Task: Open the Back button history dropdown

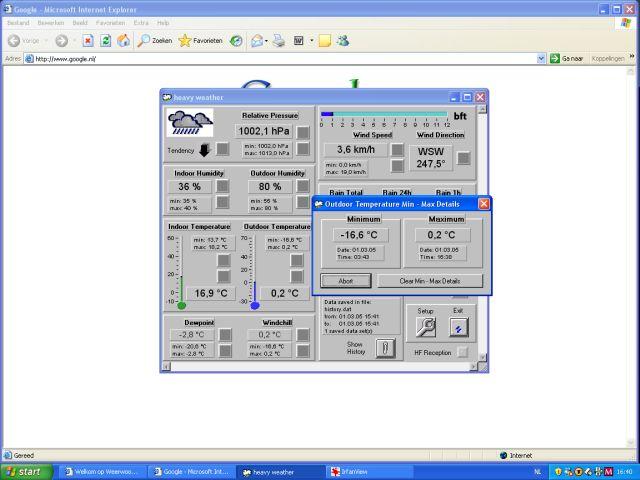Action: point(46,41)
